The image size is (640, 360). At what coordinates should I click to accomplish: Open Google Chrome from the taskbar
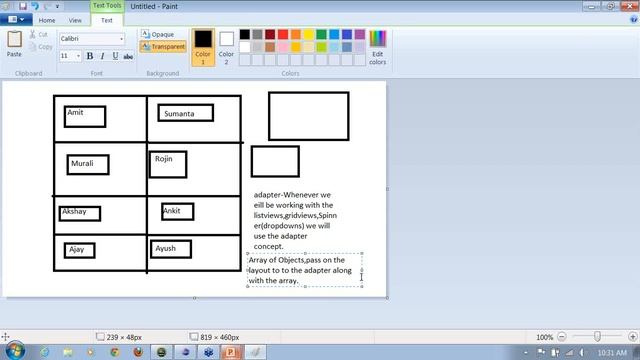(x=115, y=352)
